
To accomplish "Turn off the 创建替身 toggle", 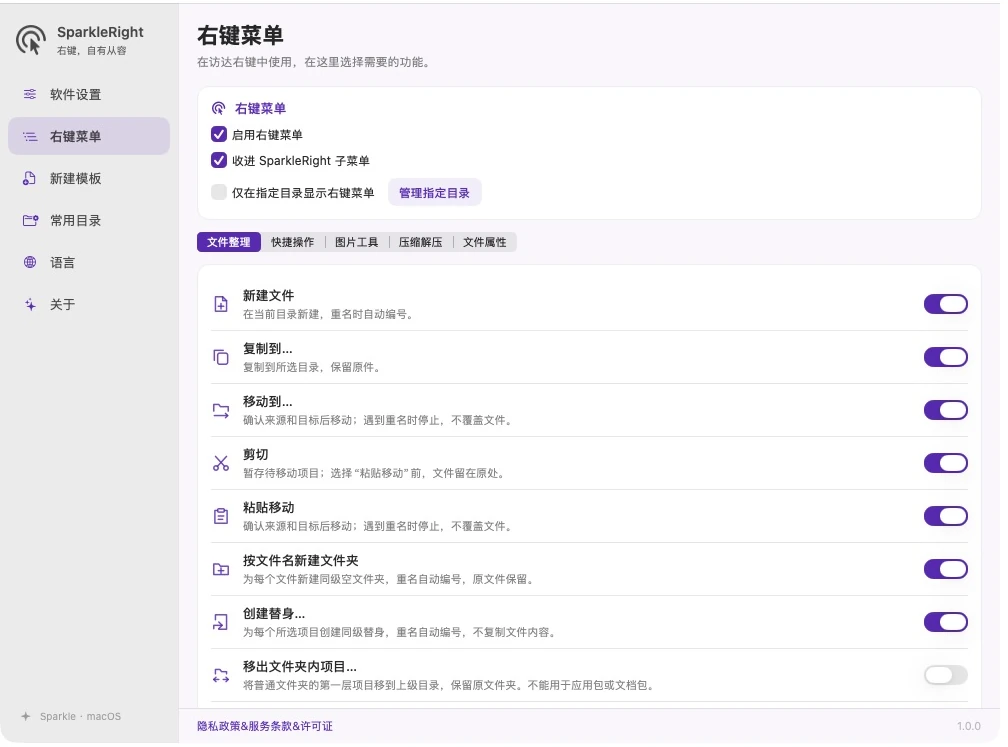I will pos(946,622).
